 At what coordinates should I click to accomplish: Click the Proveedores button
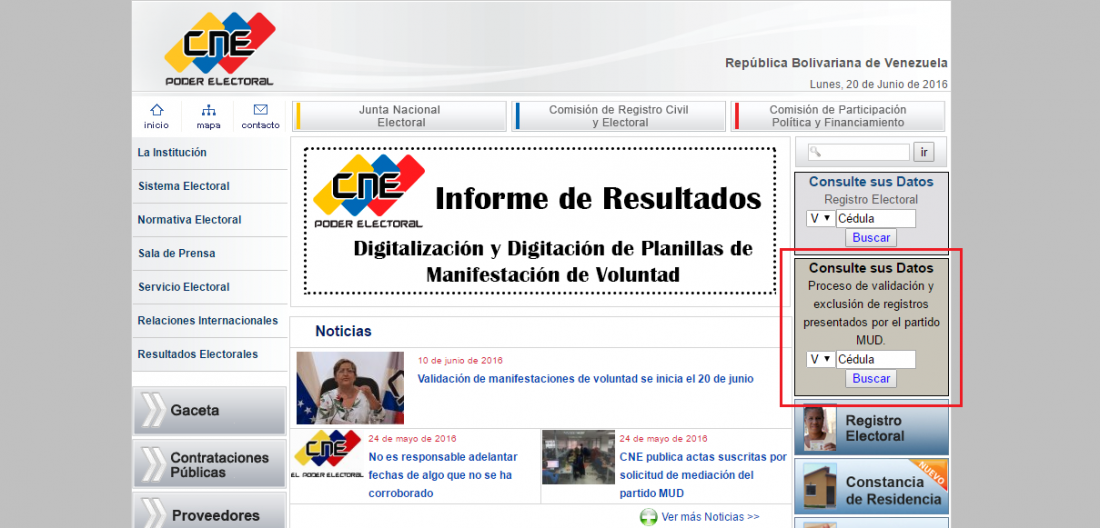click(x=210, y=512)
